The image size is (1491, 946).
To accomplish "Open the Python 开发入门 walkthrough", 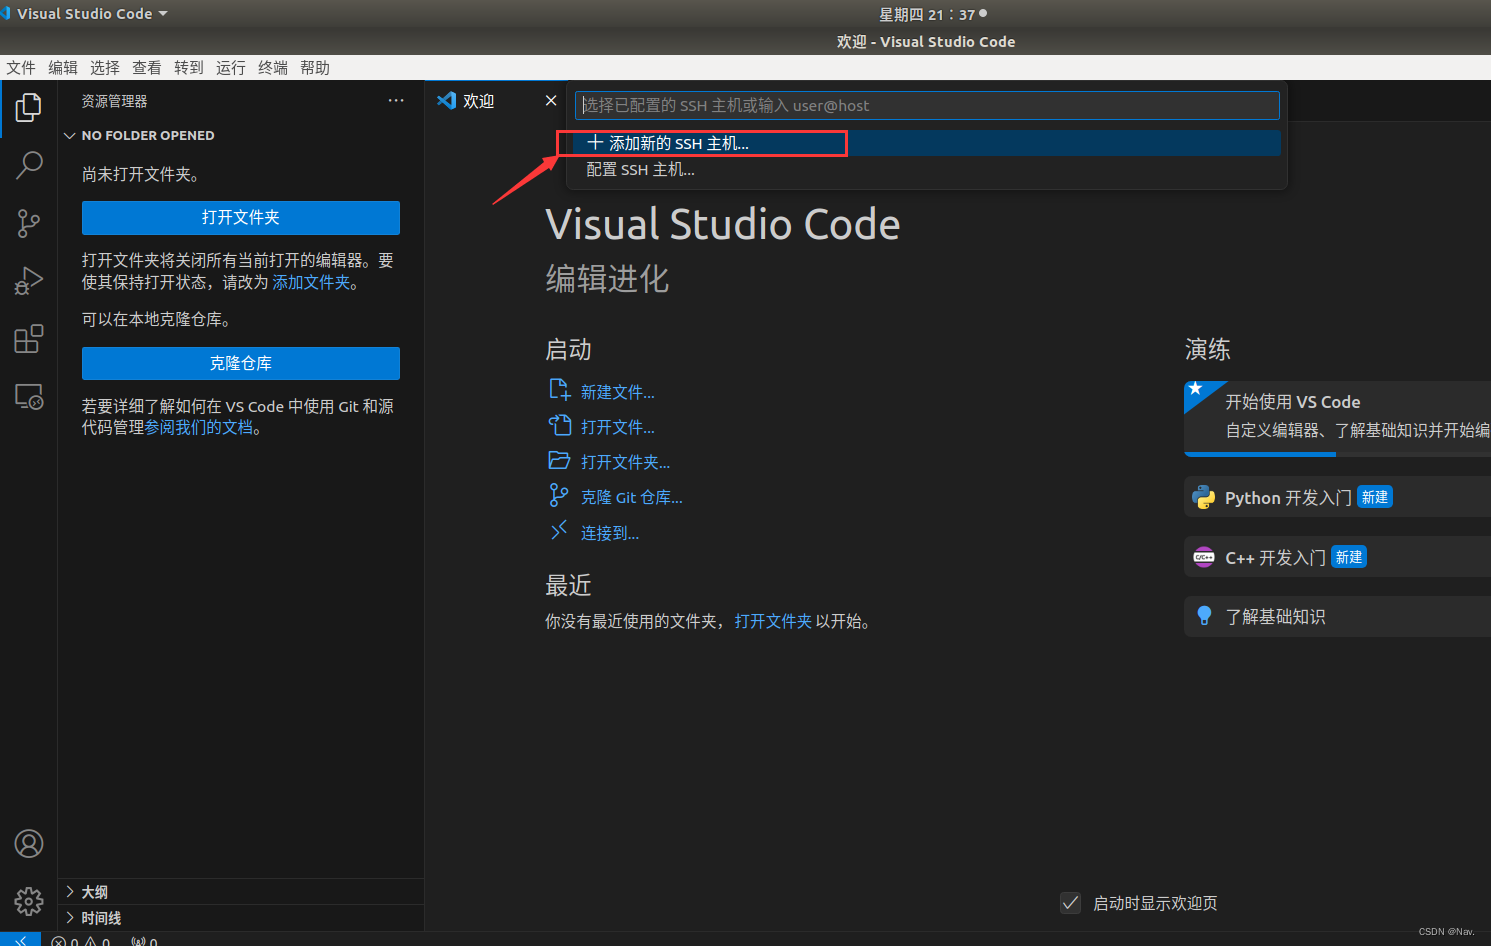I will (1337, 497).
